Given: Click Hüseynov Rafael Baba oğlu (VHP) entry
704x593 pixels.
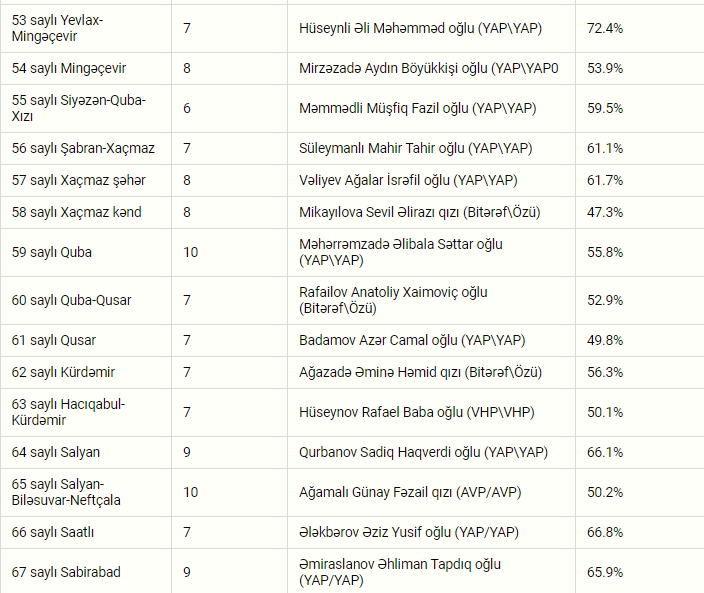Looking at the screenshot, I should (x=417, y=412).
